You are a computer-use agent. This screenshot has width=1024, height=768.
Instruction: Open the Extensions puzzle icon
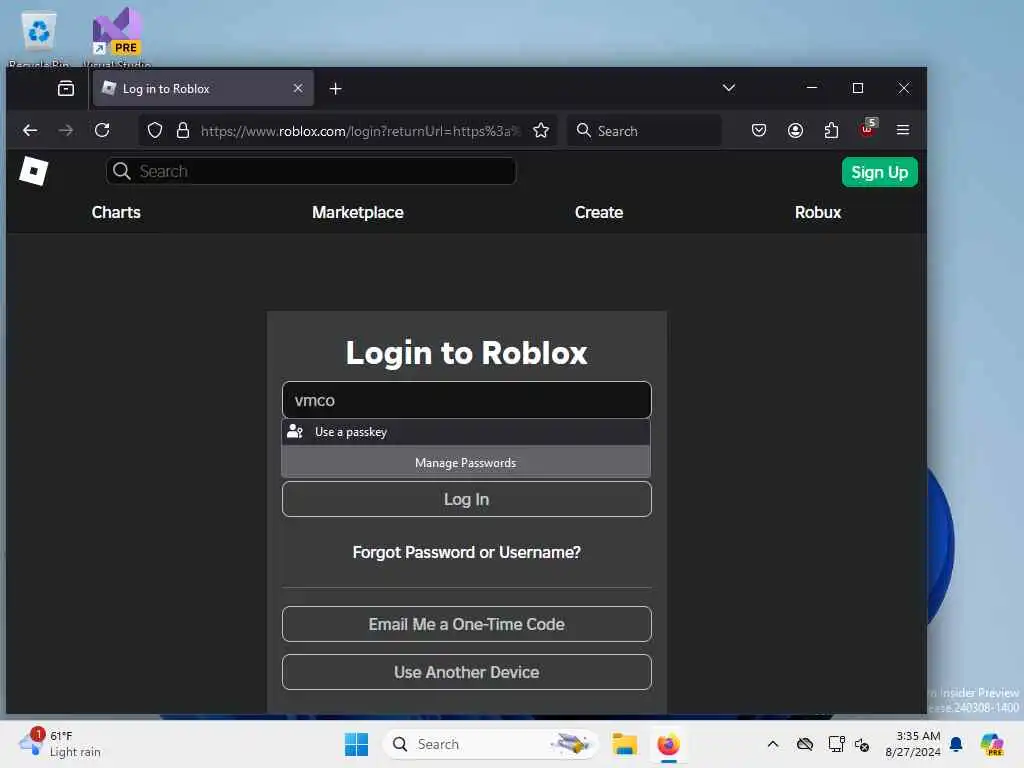tap(831, 131)
